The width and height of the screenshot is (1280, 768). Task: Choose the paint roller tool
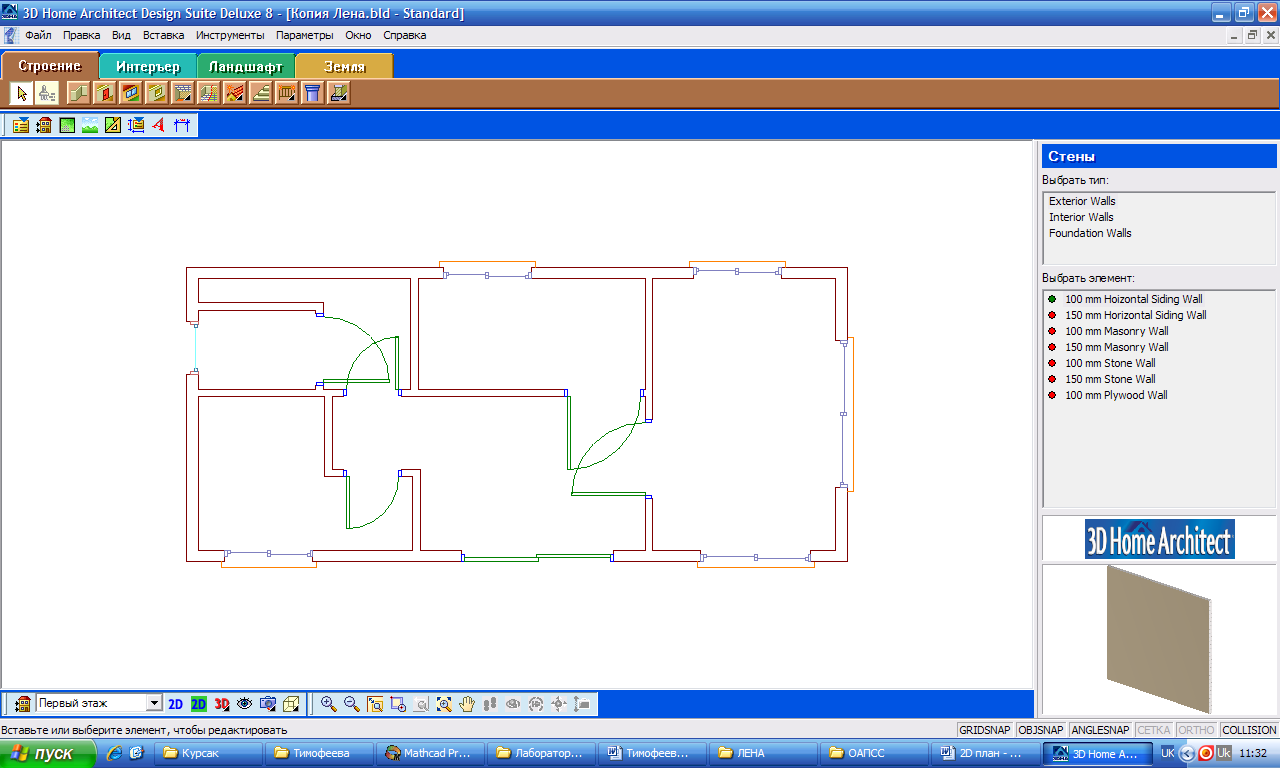pos(47,93)
